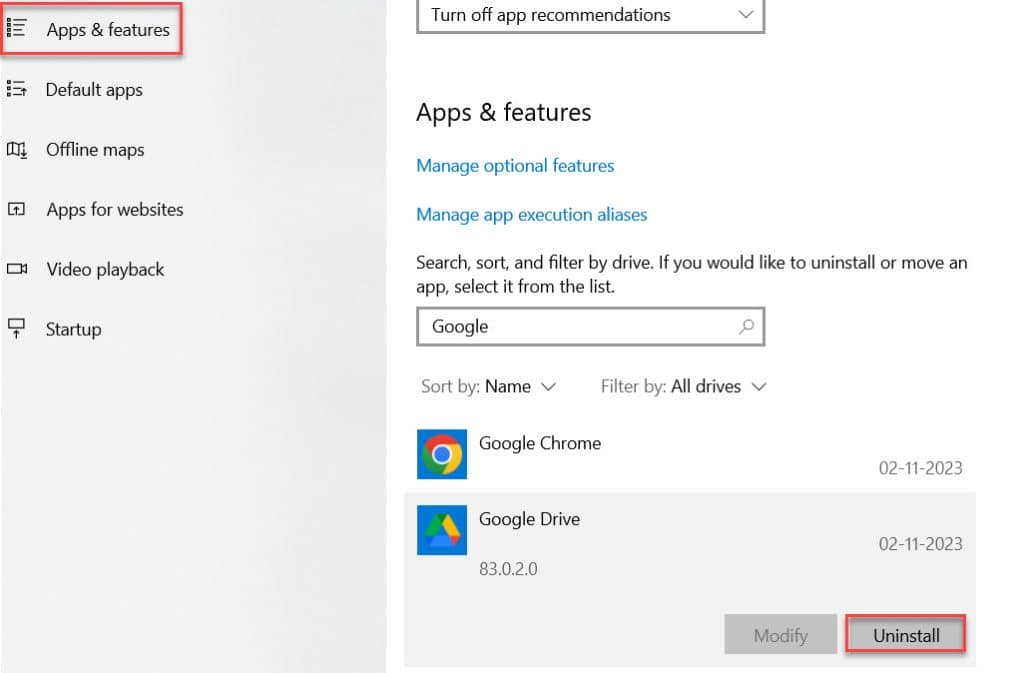This screenshot has height=673, width=1024.
Task: Switch to Video playback settings
Action: [105, 270]
